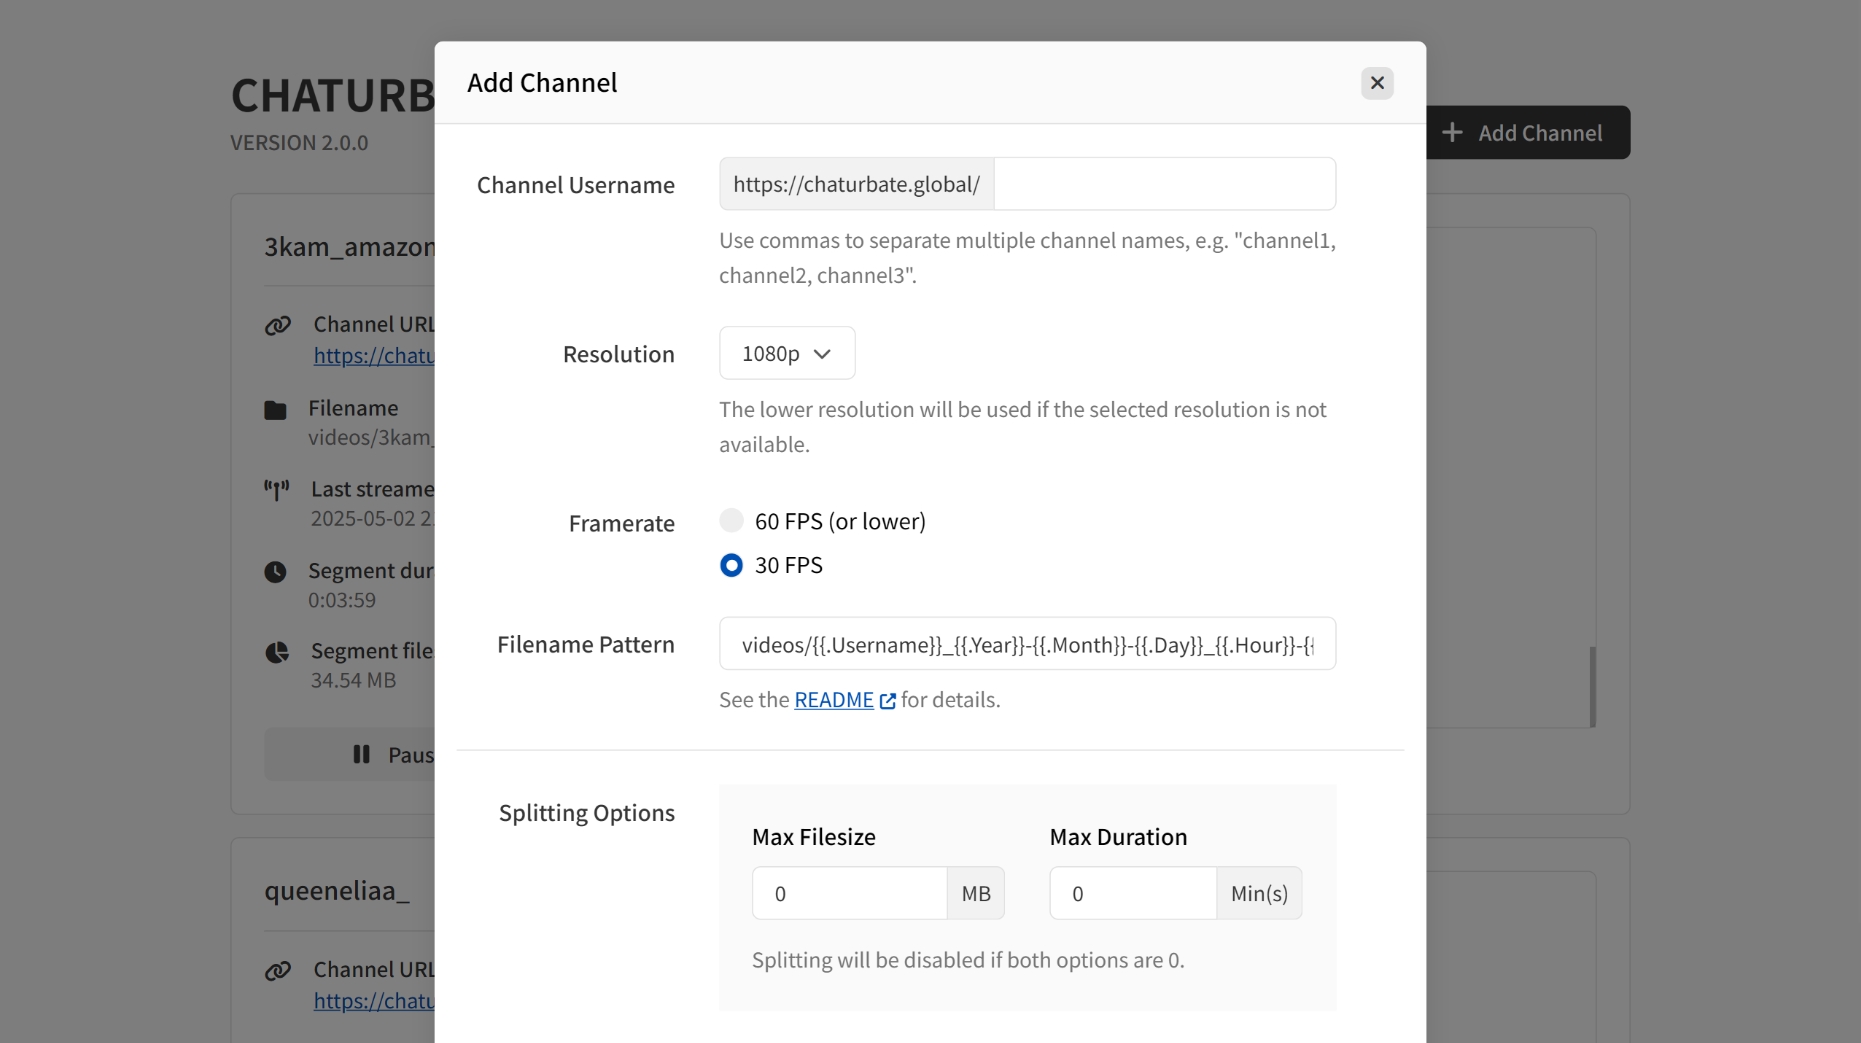Click the Add Channel dialog title
This screenshot has width=1861, height=1043.
pyautogui.click(x=542, y=83)
